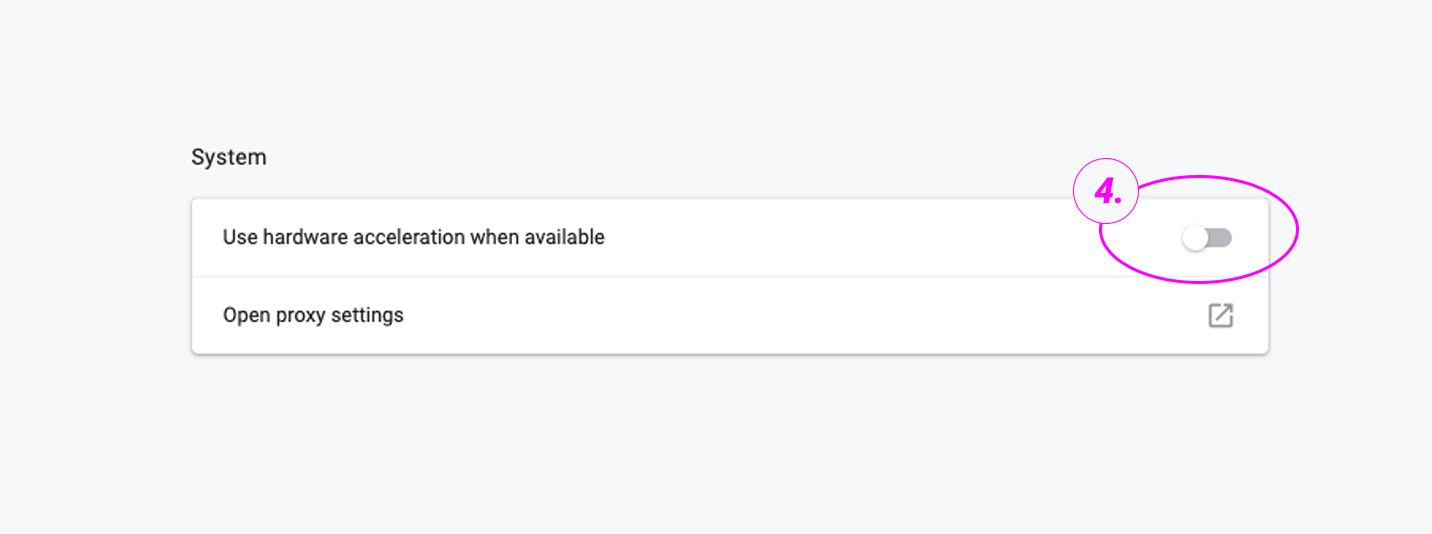Click the "Use hardware acceleration when available" label
The width and height of the screenshot is (1432, 534).
click(413, 238)
